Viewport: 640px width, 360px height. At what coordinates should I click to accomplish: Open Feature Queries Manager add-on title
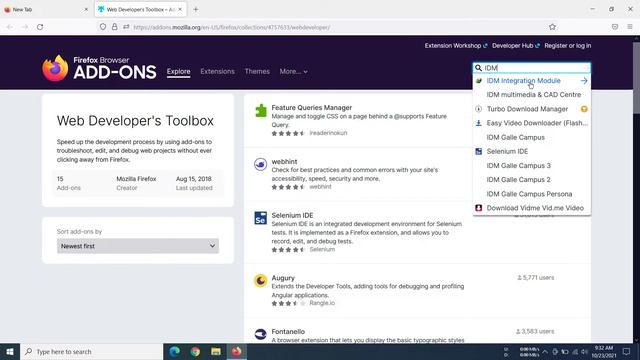click(x=311, y=108)
